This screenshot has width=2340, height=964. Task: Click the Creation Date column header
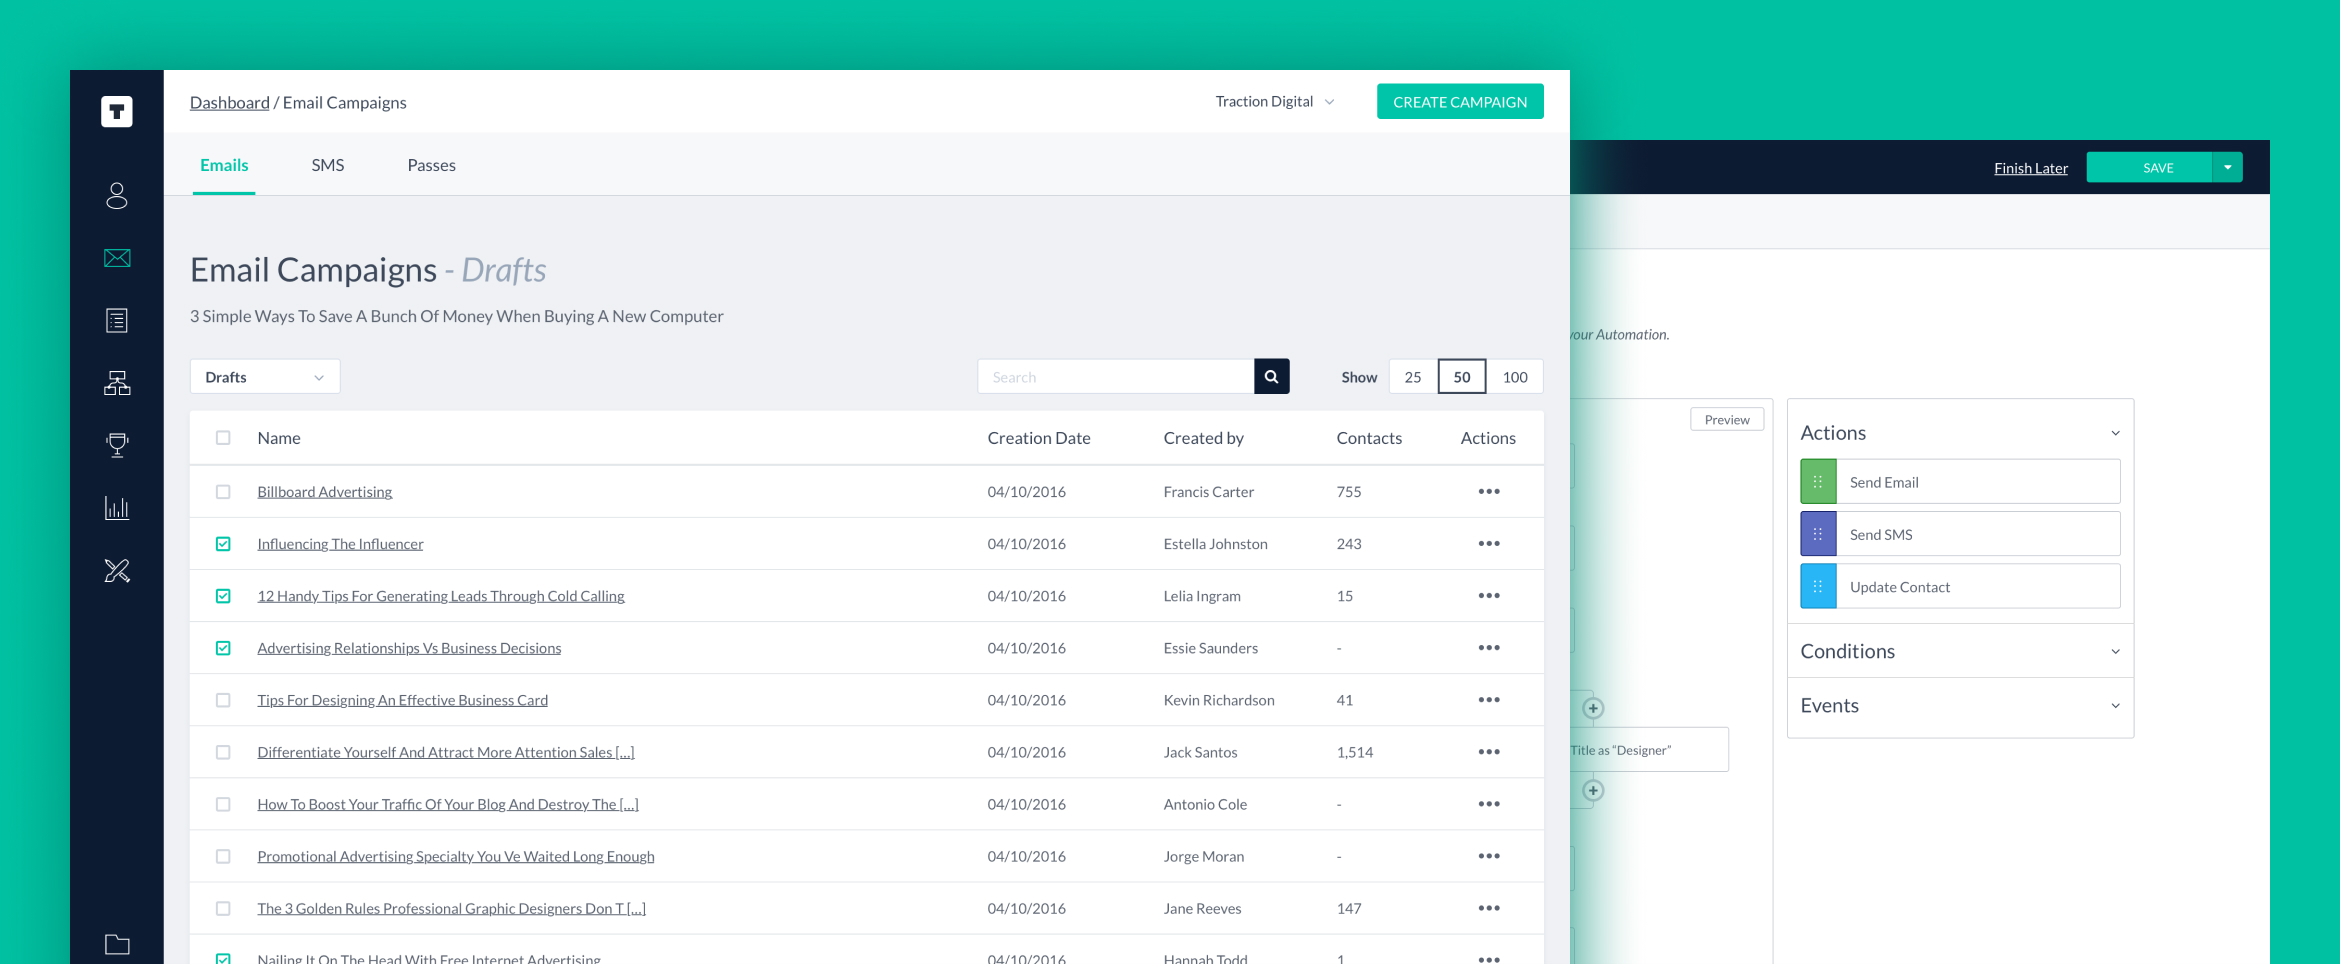[1039, 438]
